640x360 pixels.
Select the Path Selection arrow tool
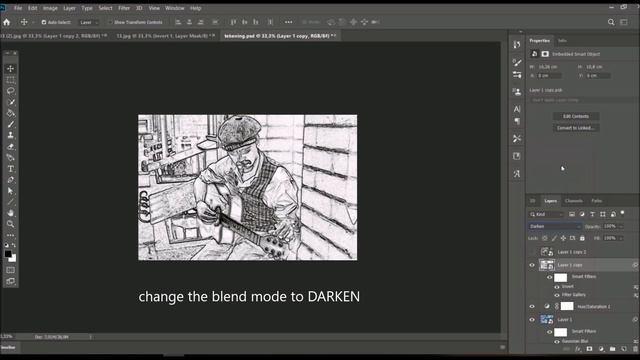pyautogui.click(x=11, y=191)
